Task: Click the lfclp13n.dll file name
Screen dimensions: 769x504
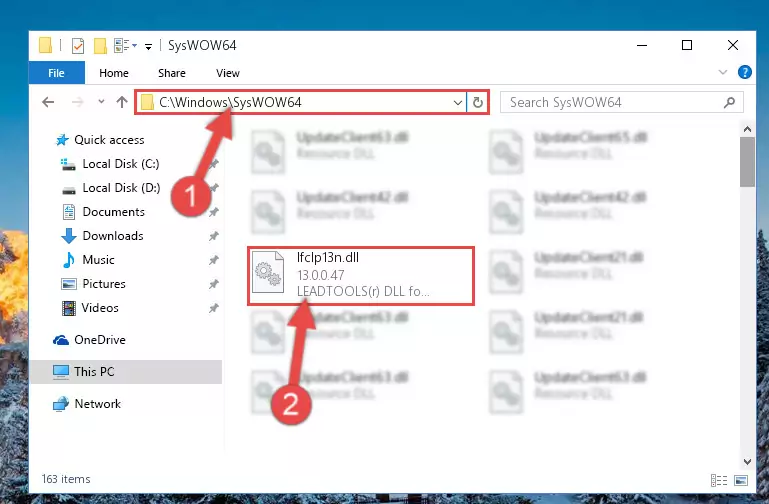Action: [328, 257]
